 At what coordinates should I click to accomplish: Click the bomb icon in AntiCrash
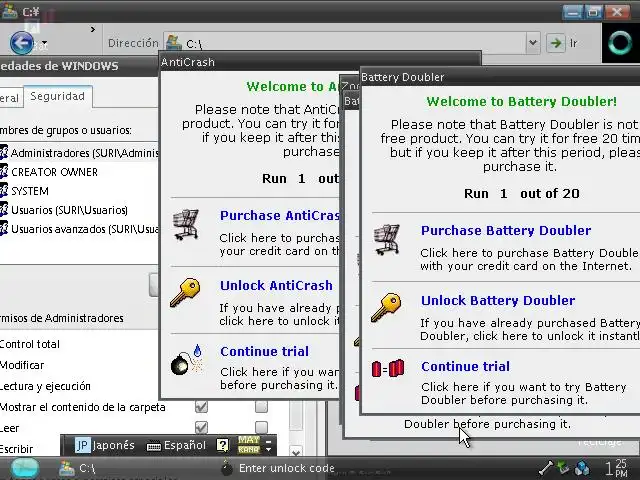(187, 360)
